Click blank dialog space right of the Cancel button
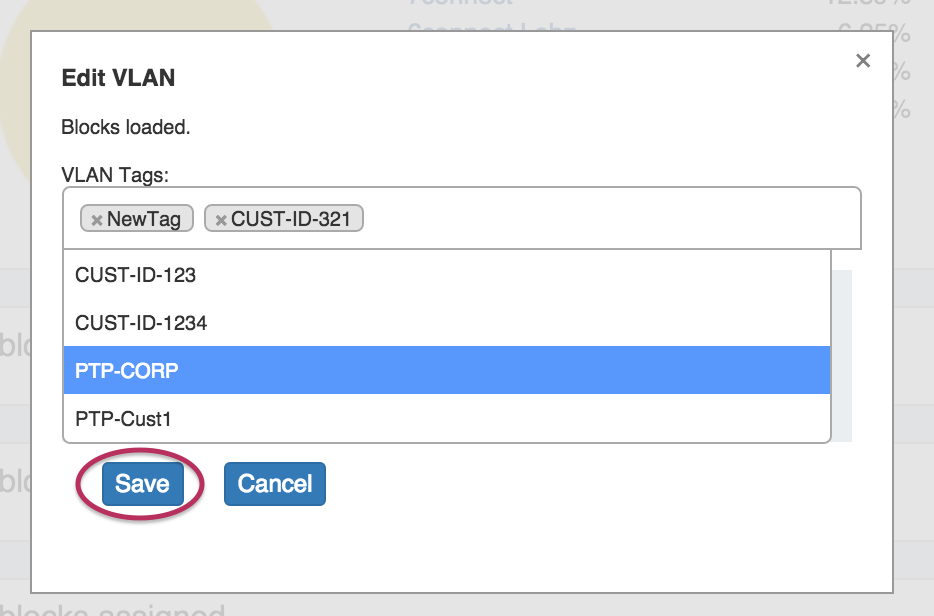 pyautogui.click(x=600, y=484)
